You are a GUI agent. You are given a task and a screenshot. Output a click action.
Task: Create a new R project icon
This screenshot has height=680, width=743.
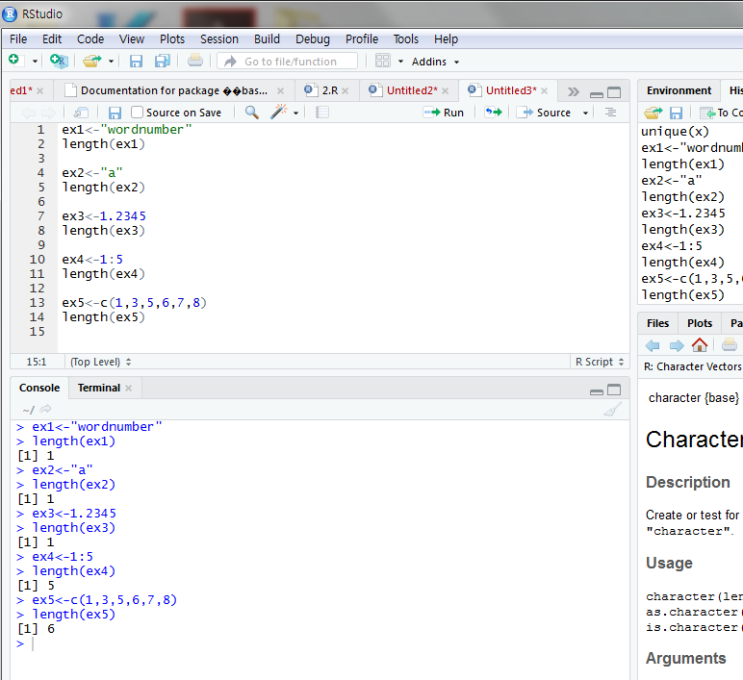59,61
